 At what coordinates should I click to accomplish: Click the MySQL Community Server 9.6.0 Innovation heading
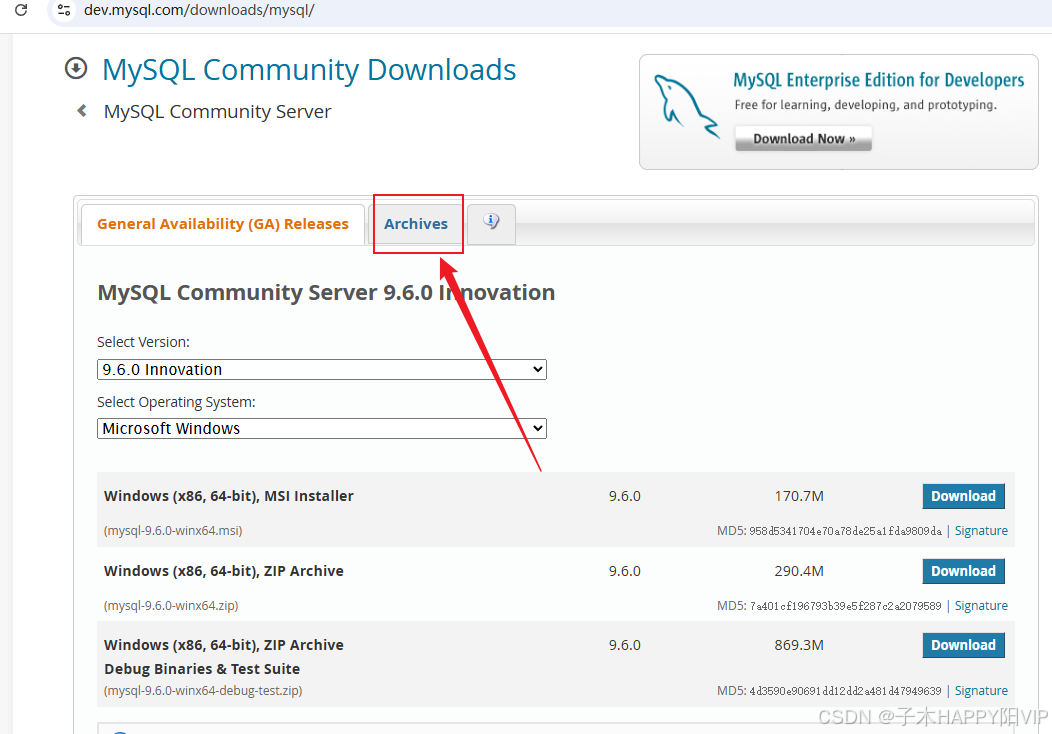pos(326,293)
